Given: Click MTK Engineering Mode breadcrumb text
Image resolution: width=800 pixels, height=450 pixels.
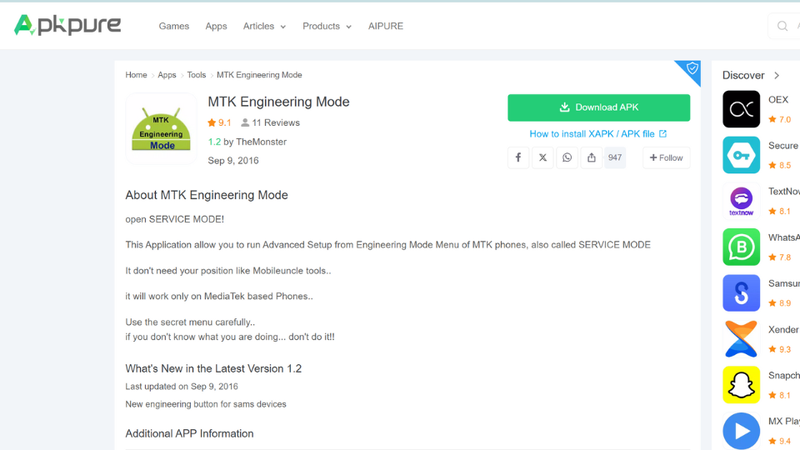Looking at the screenshot, I should pyautogui.click(x=259, y=75).
